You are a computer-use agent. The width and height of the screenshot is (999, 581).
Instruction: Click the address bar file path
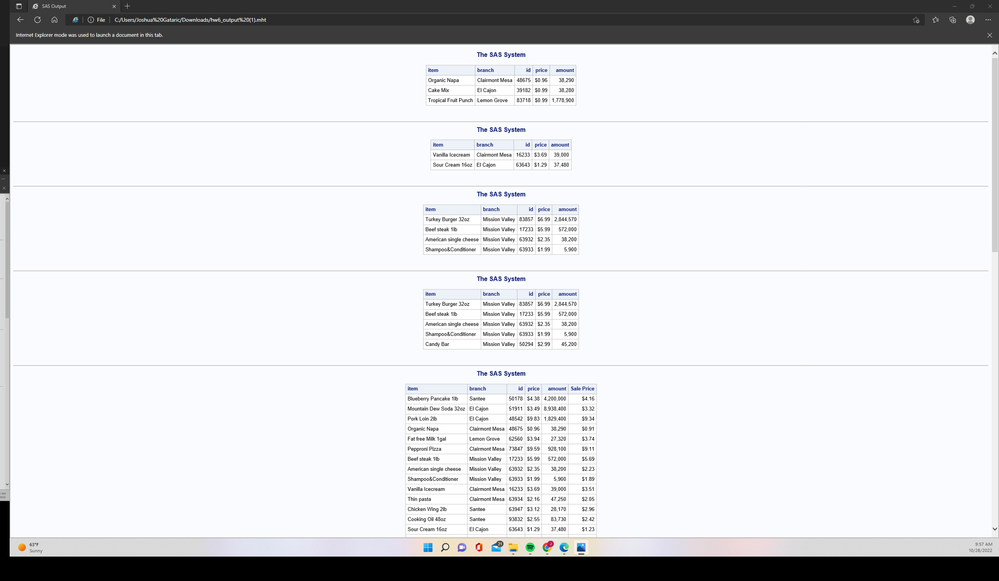190,20
